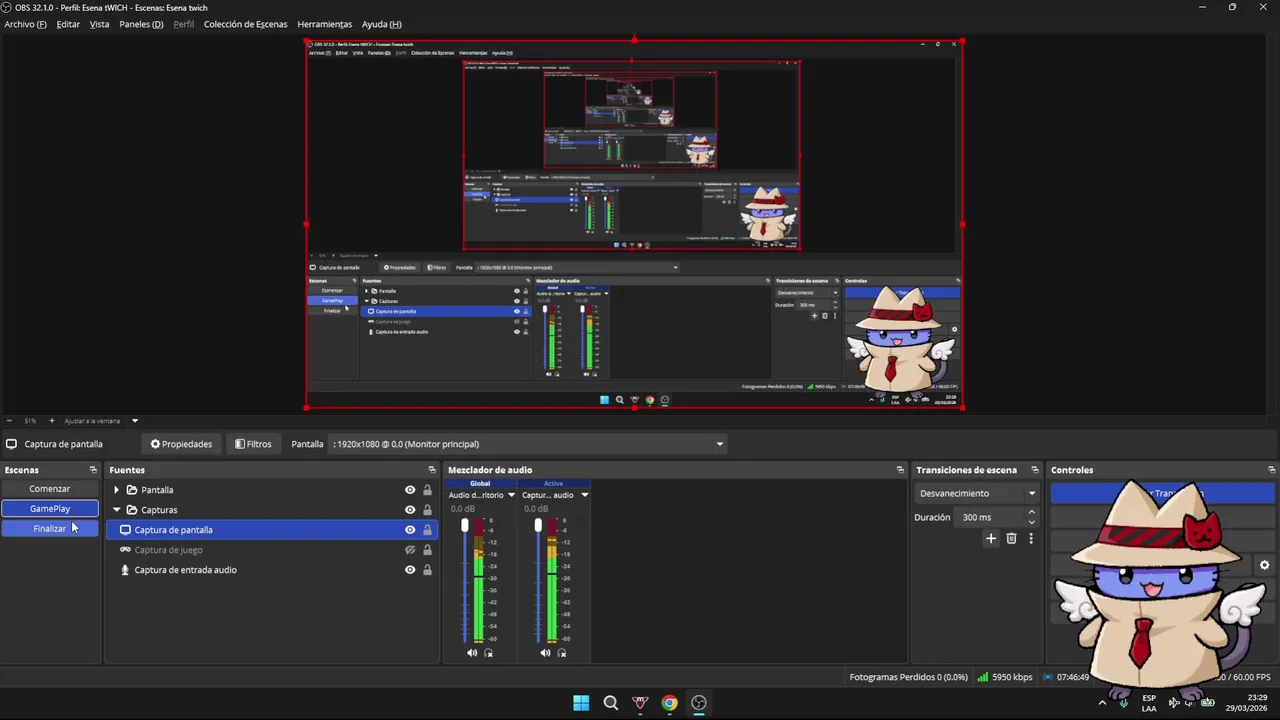Undock the Escenas panel
The width and height of the screenshot is (1280, 720).
[93, 470]
